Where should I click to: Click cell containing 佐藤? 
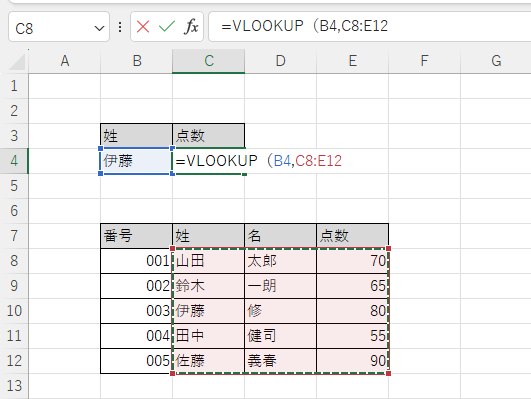pyautogui.click(x=209, y=361)
